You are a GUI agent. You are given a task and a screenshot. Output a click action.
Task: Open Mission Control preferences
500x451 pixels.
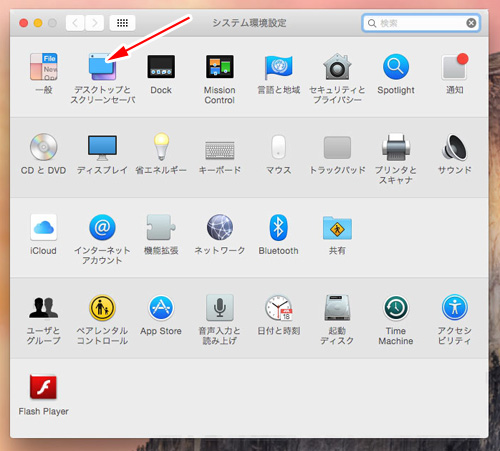[220, 67]
